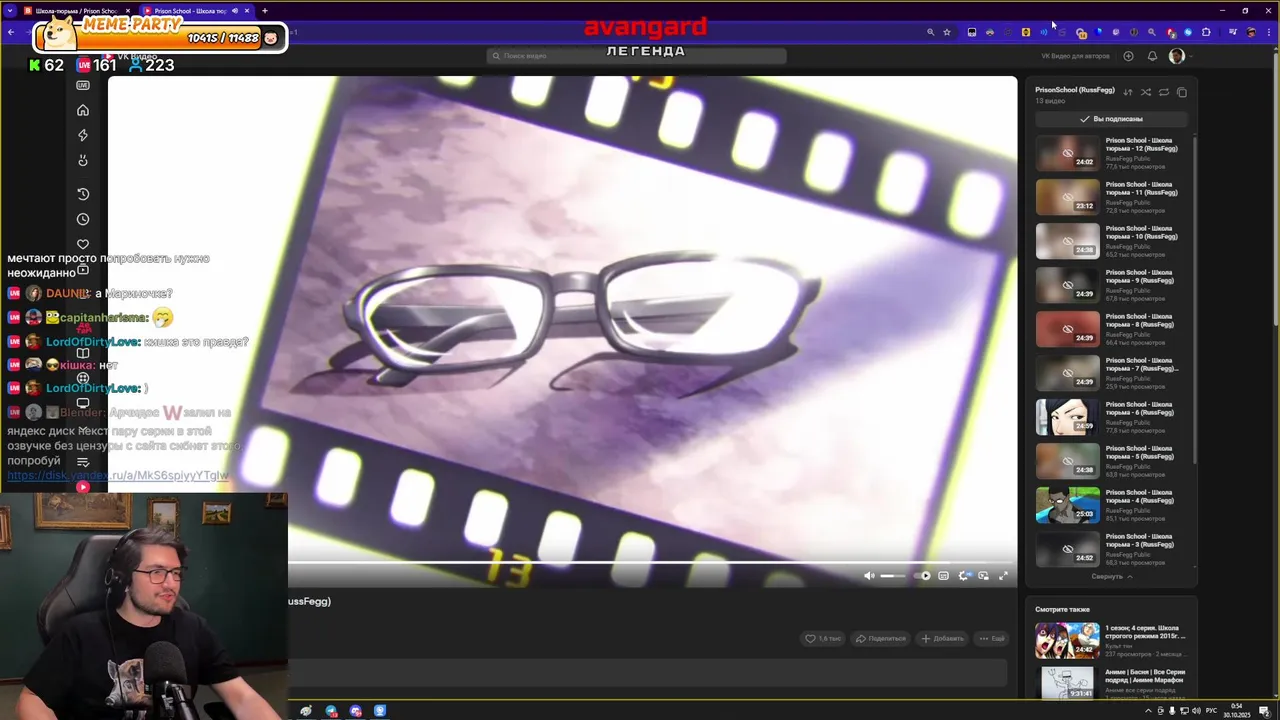Mute the video with speaker icon
1280x720 pixels.
tap(869, 576)
